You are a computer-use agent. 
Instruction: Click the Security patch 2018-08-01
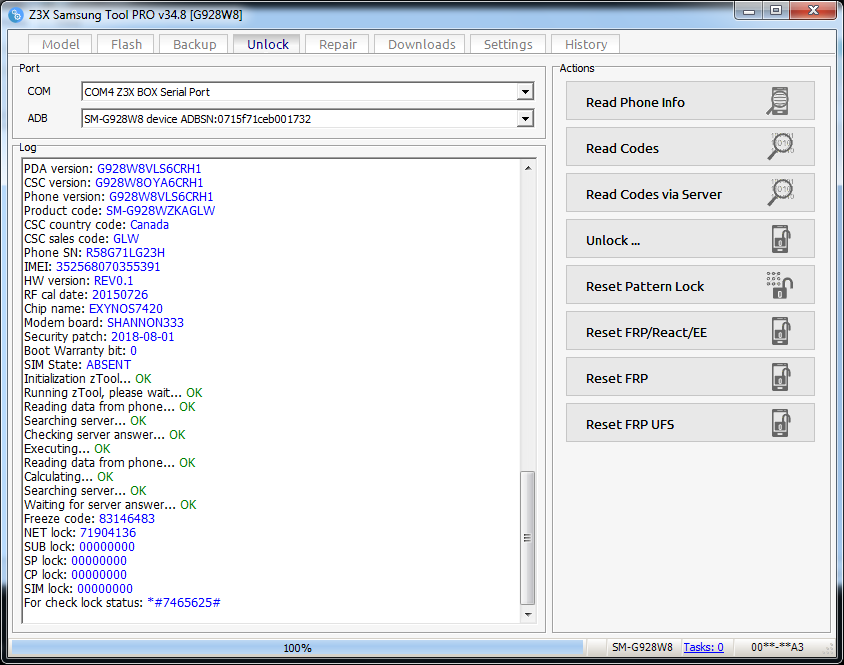pyautogui.click(x=143, y=337)
